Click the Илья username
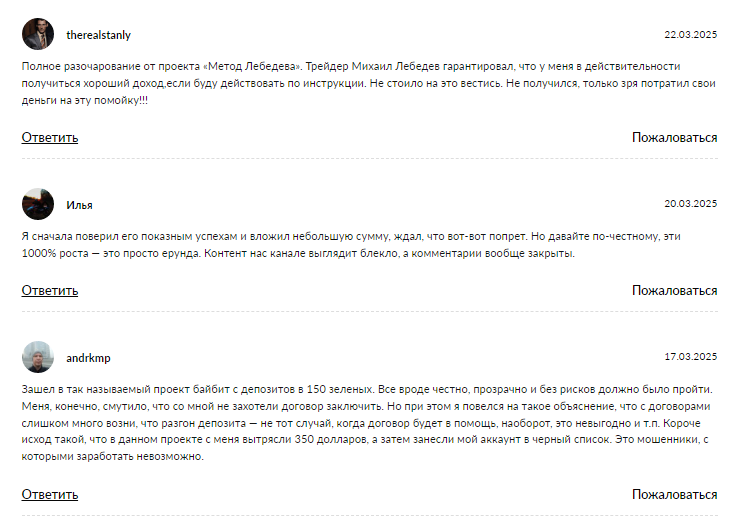The width and height of the screenshot is (755, 529). pos(79,205)
